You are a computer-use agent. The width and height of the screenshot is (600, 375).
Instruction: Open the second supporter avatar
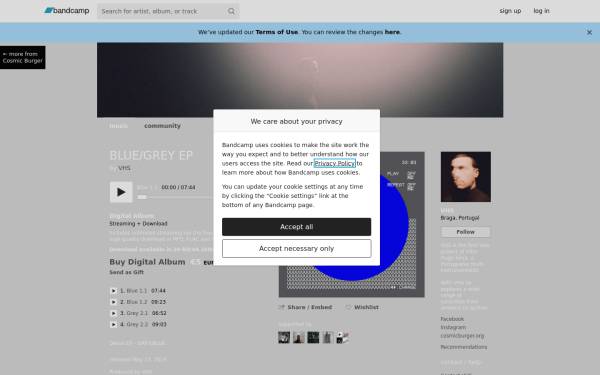coord(298,338)
